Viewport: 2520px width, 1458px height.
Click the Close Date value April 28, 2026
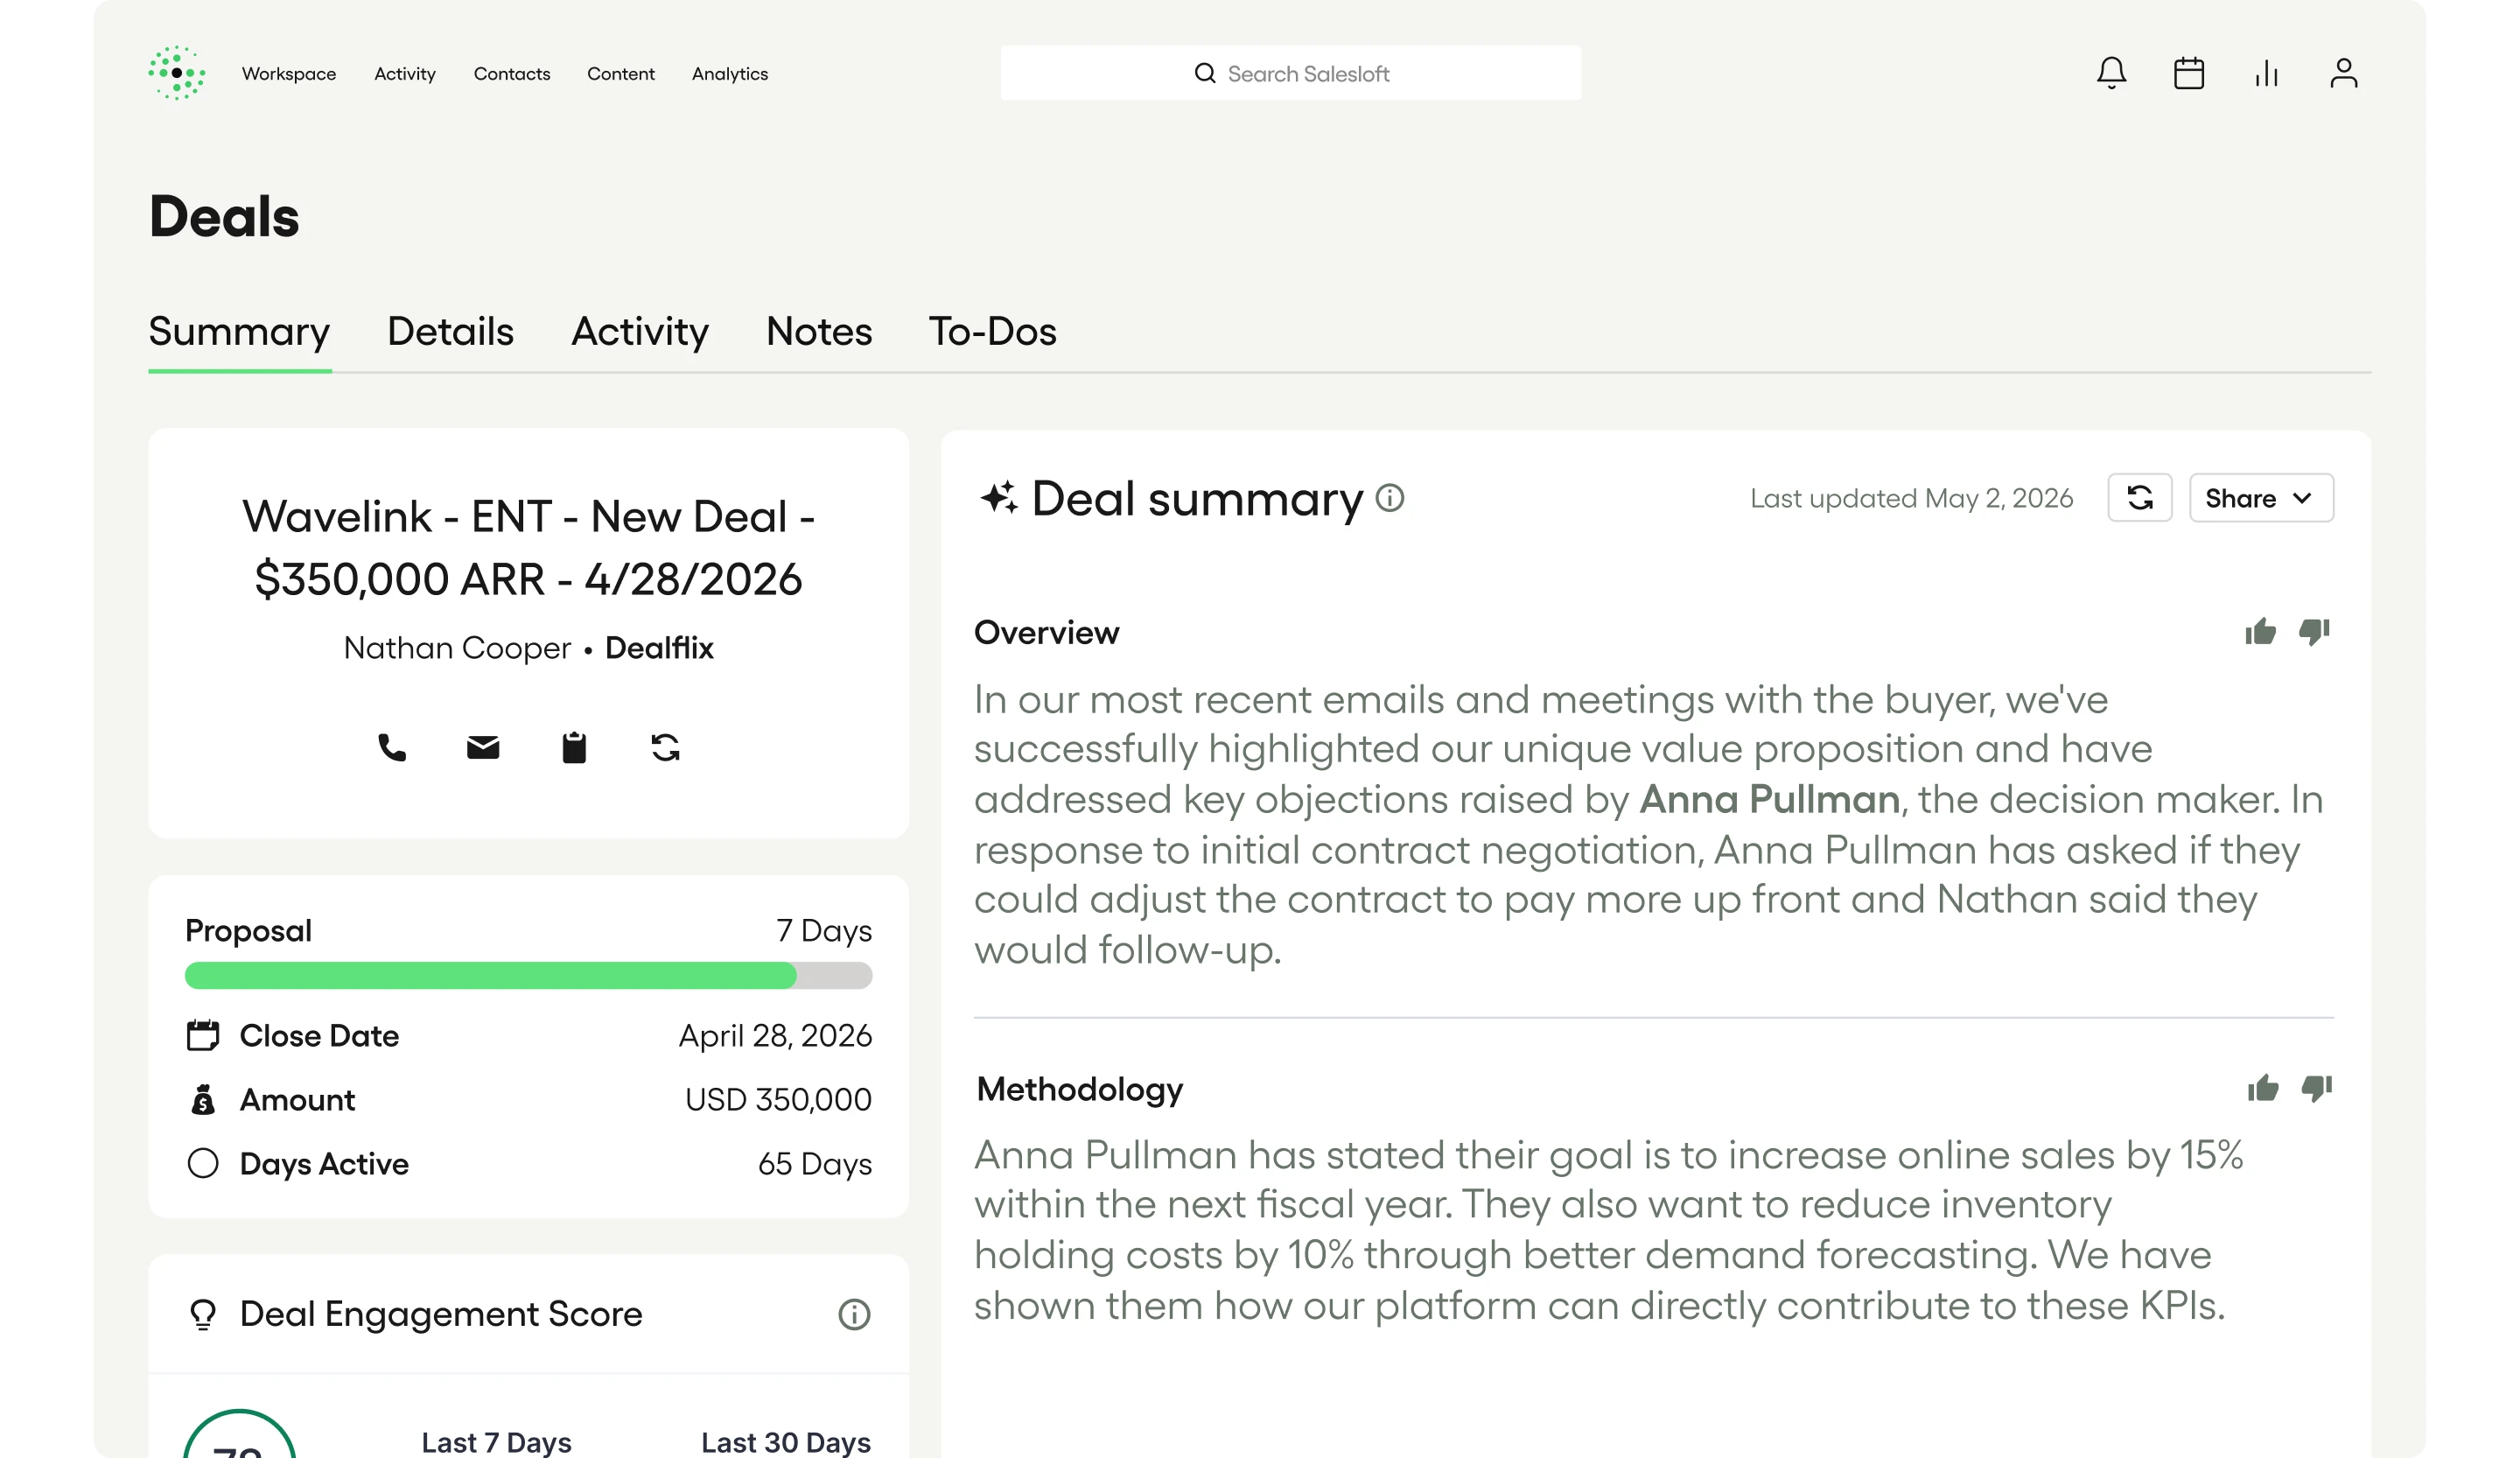coord(775,1036)
